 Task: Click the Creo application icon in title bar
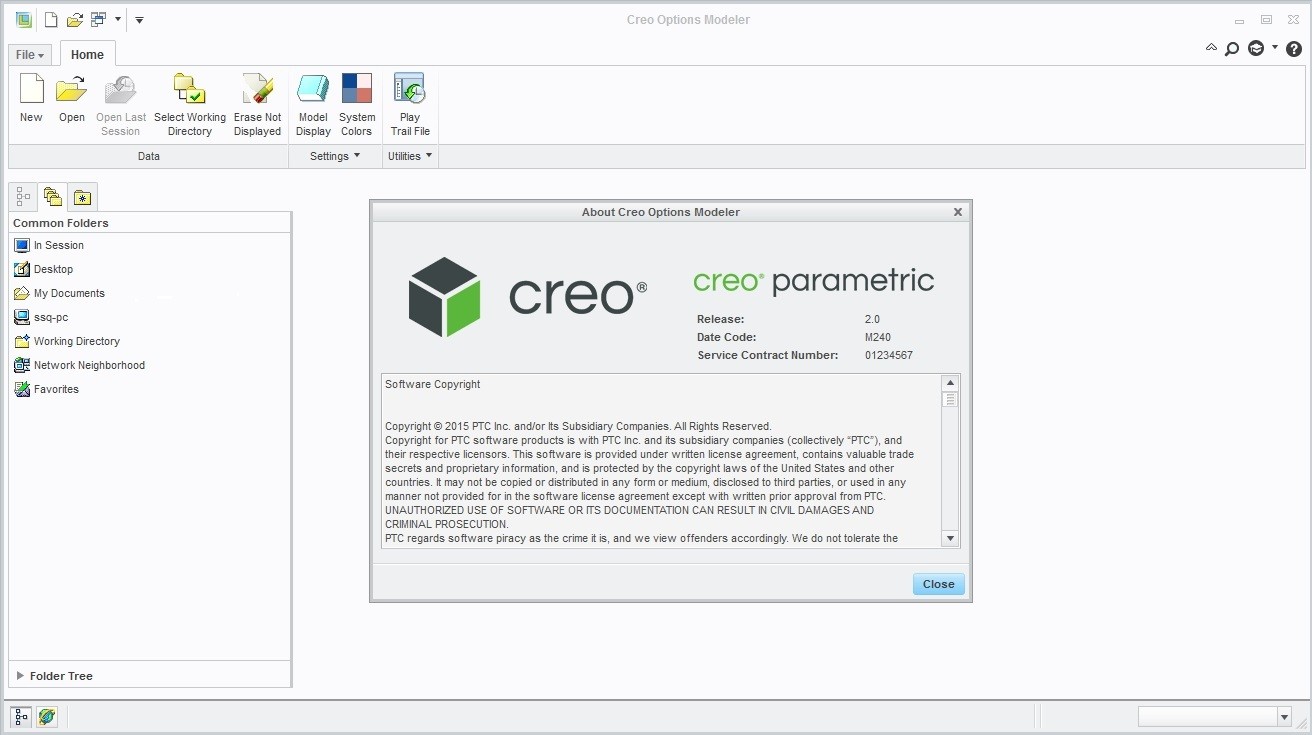click(x=23, y=19)
